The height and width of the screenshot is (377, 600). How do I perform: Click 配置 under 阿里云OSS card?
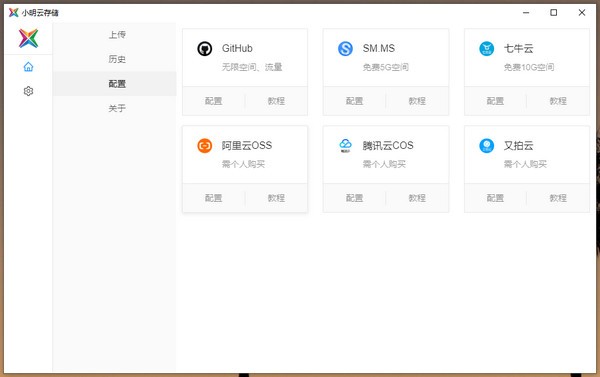[x=214, y=198]
